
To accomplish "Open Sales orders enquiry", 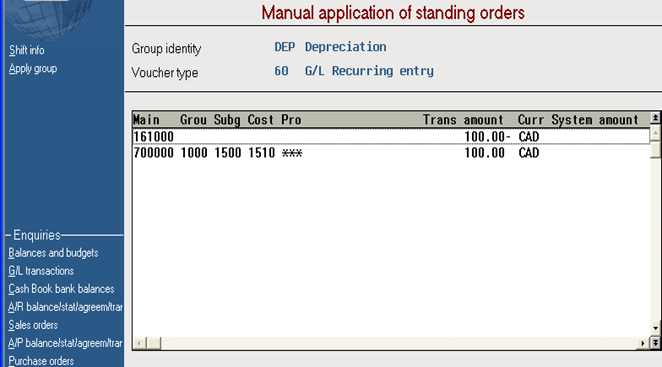I will pyautogui.click(x=33, y=325).
